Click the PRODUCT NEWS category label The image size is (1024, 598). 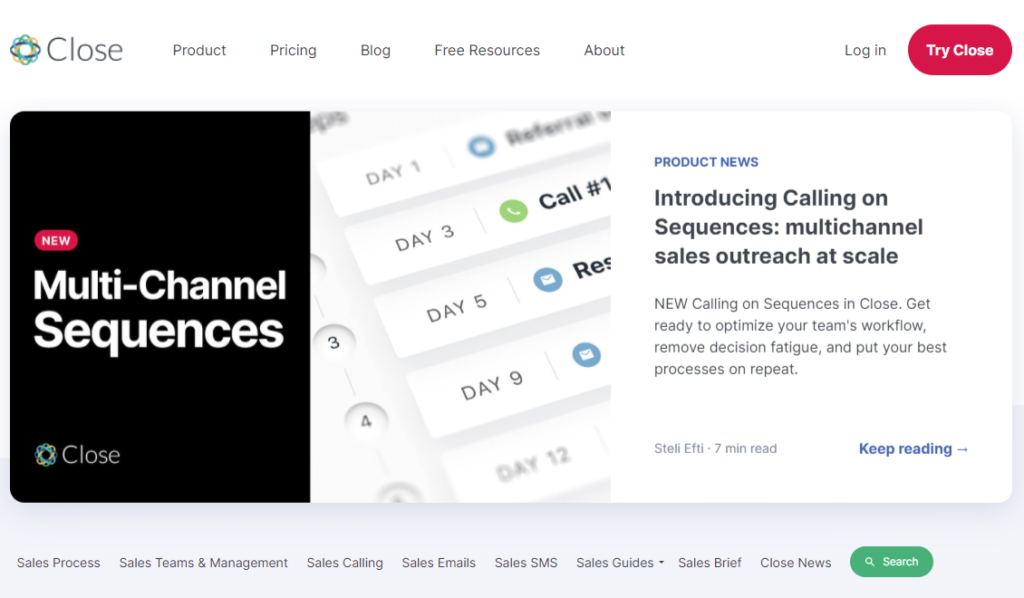[x=706, y=162]
